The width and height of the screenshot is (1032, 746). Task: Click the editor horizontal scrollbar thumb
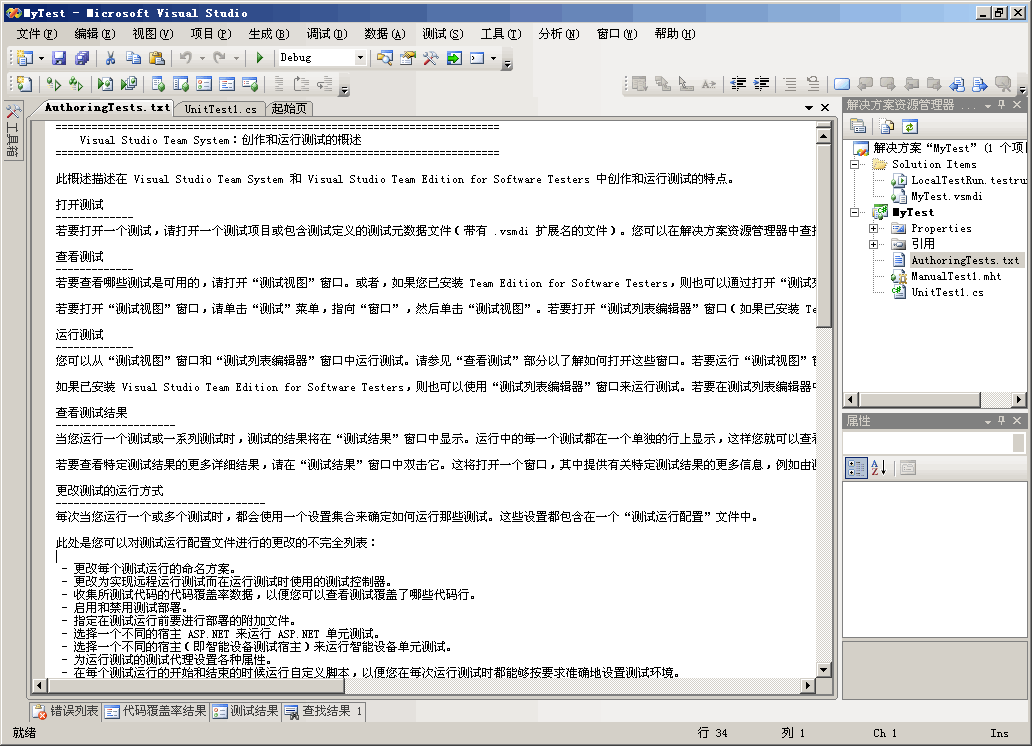click(x=195, y=685)
